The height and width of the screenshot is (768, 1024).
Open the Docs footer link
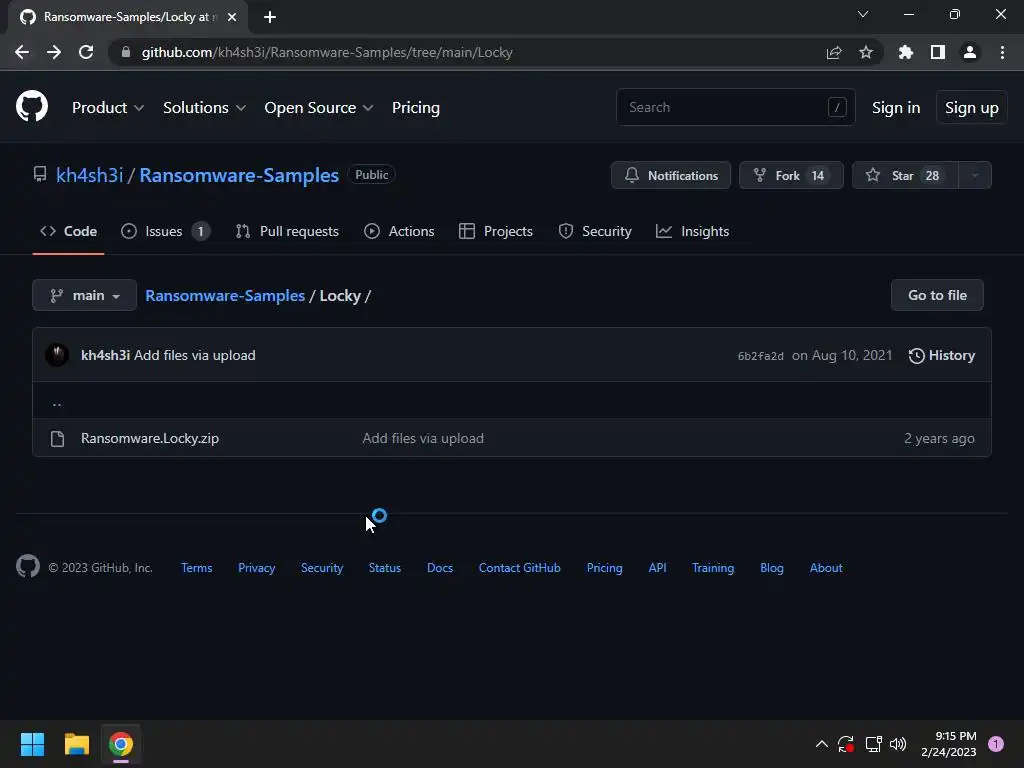[440, 568]
